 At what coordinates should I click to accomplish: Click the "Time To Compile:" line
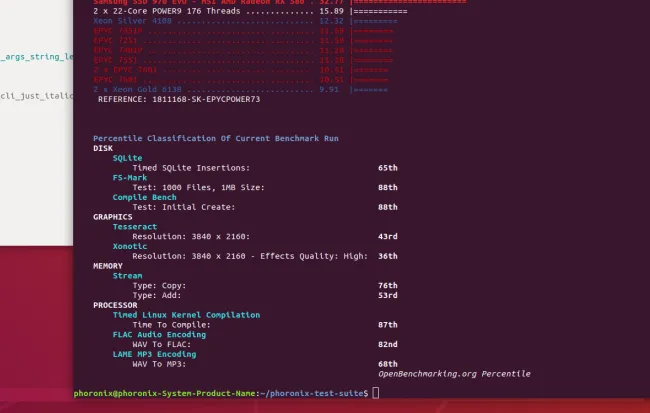coord(172,325)
